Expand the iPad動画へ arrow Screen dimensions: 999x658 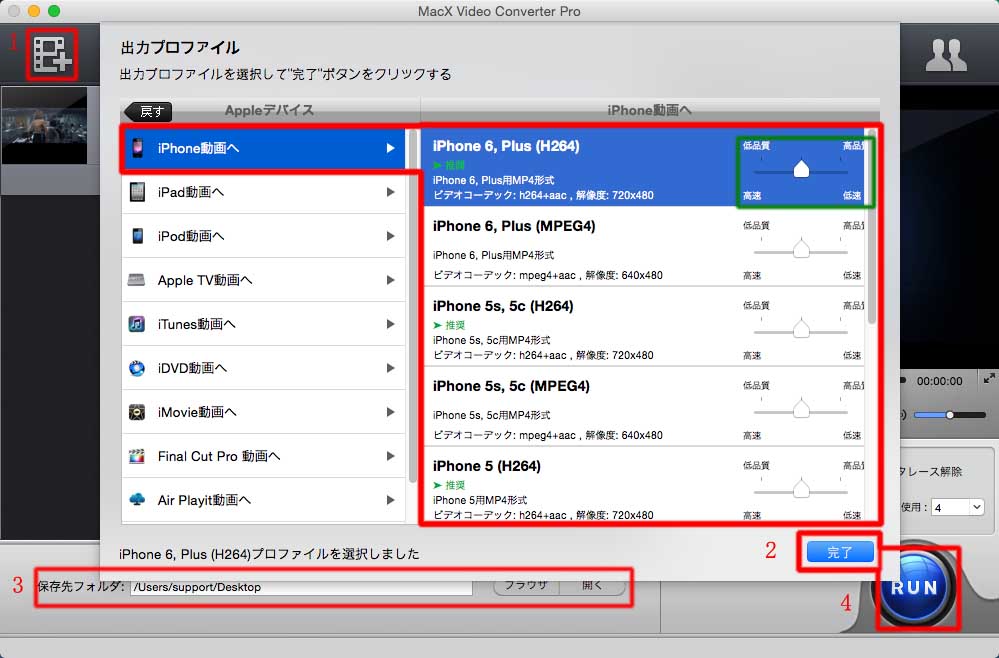(x=391, y=192)
